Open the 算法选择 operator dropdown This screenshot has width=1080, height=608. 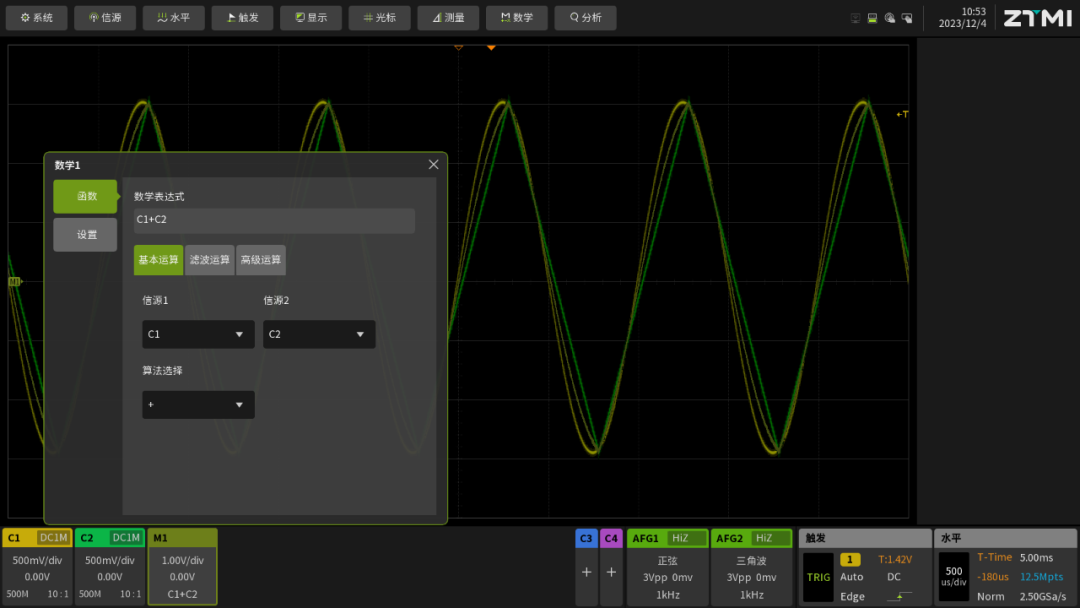[x=198, y=404]
